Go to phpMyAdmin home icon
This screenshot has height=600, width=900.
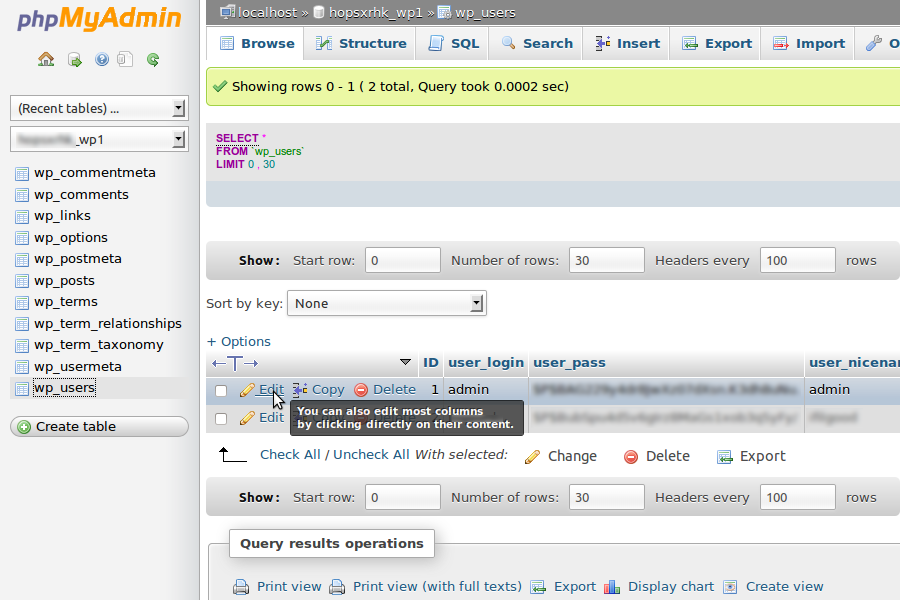point(46,59)
